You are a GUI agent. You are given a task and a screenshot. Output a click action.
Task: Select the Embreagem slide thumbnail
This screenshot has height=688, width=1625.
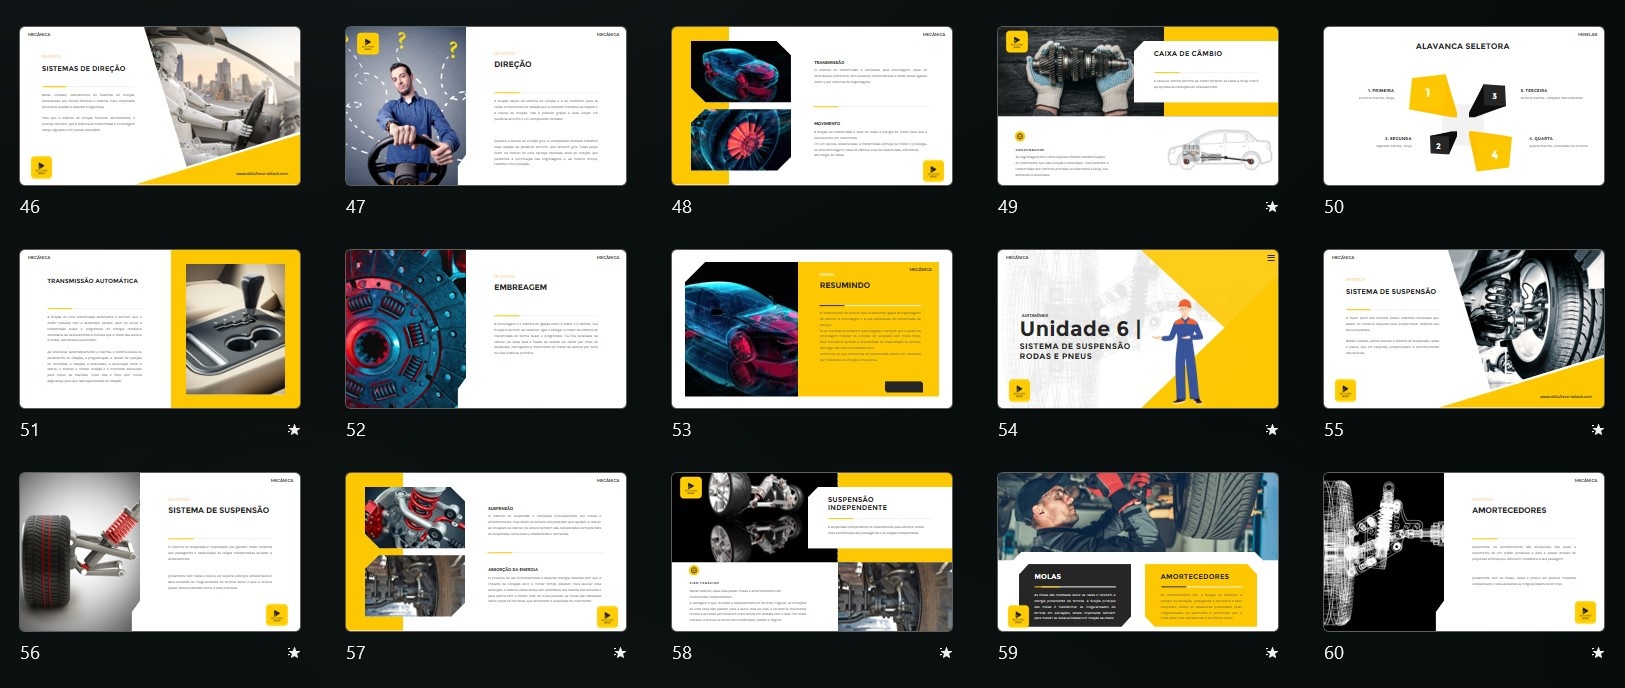click(486, 329)
